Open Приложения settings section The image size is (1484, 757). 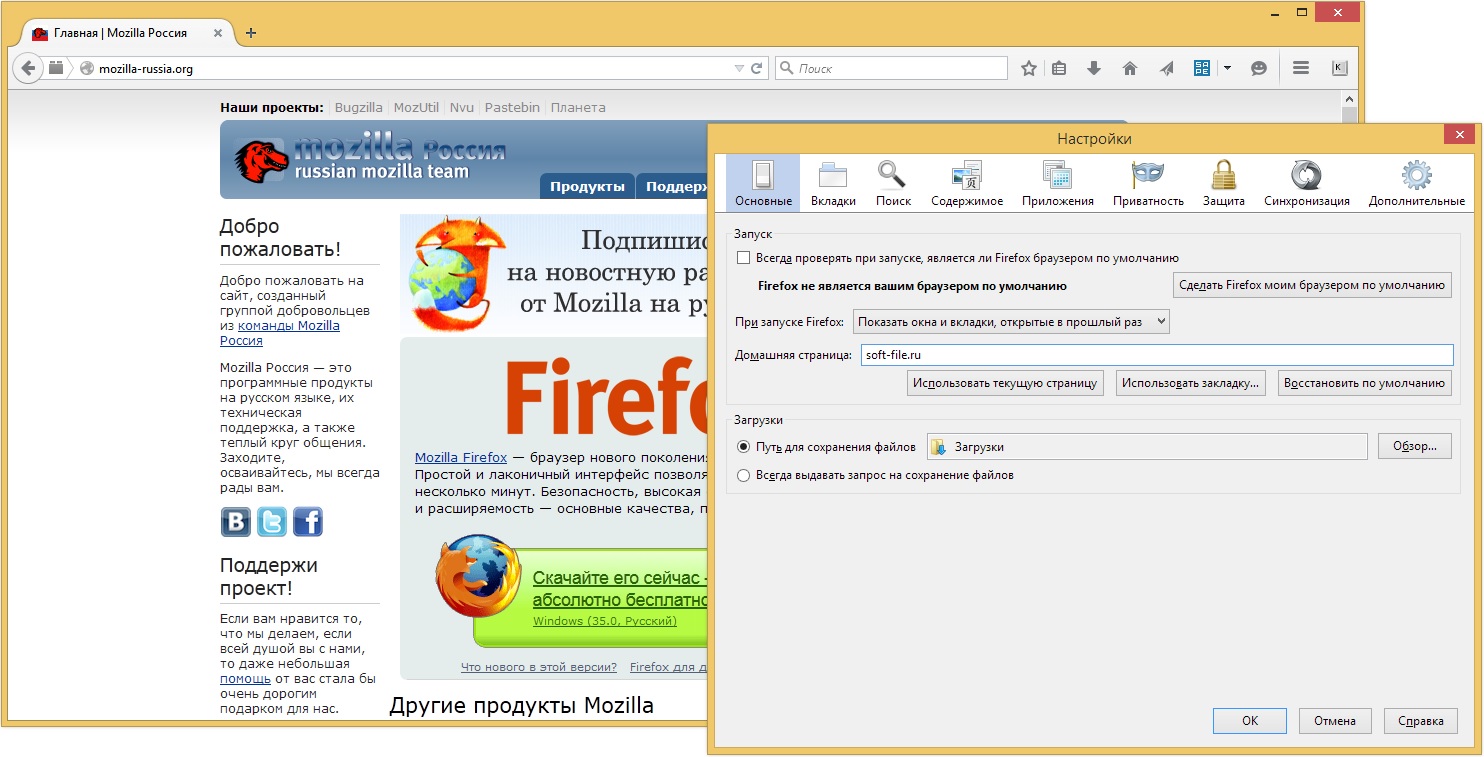(x=1058, y=183)
